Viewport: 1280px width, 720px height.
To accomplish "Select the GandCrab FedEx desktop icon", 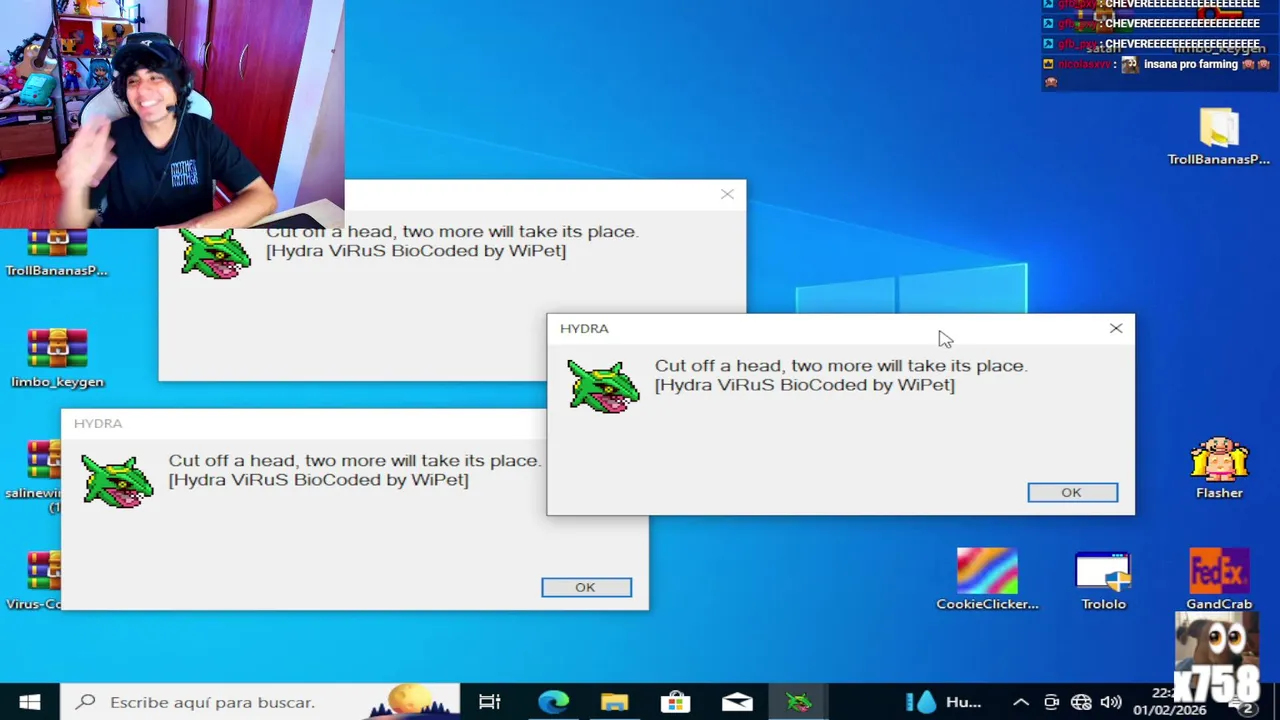I will [1219, 579].
